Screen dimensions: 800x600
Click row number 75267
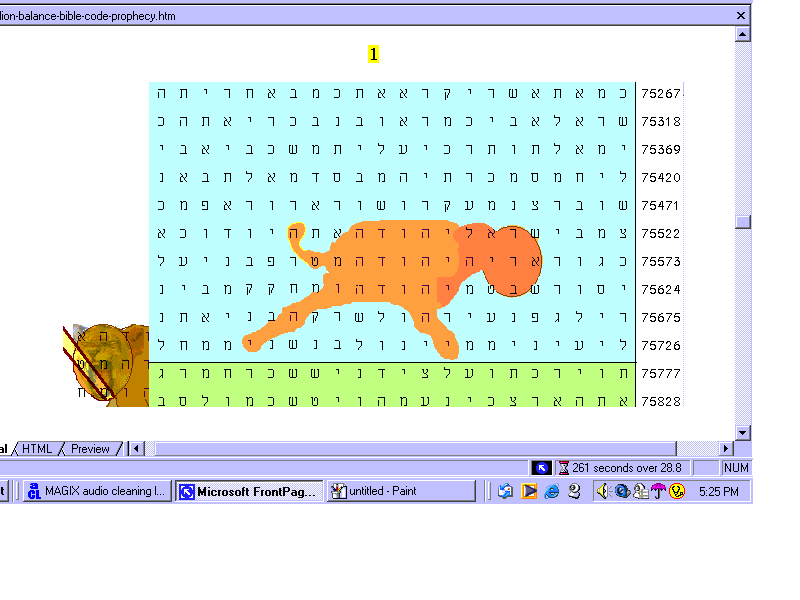coord(661,94)
